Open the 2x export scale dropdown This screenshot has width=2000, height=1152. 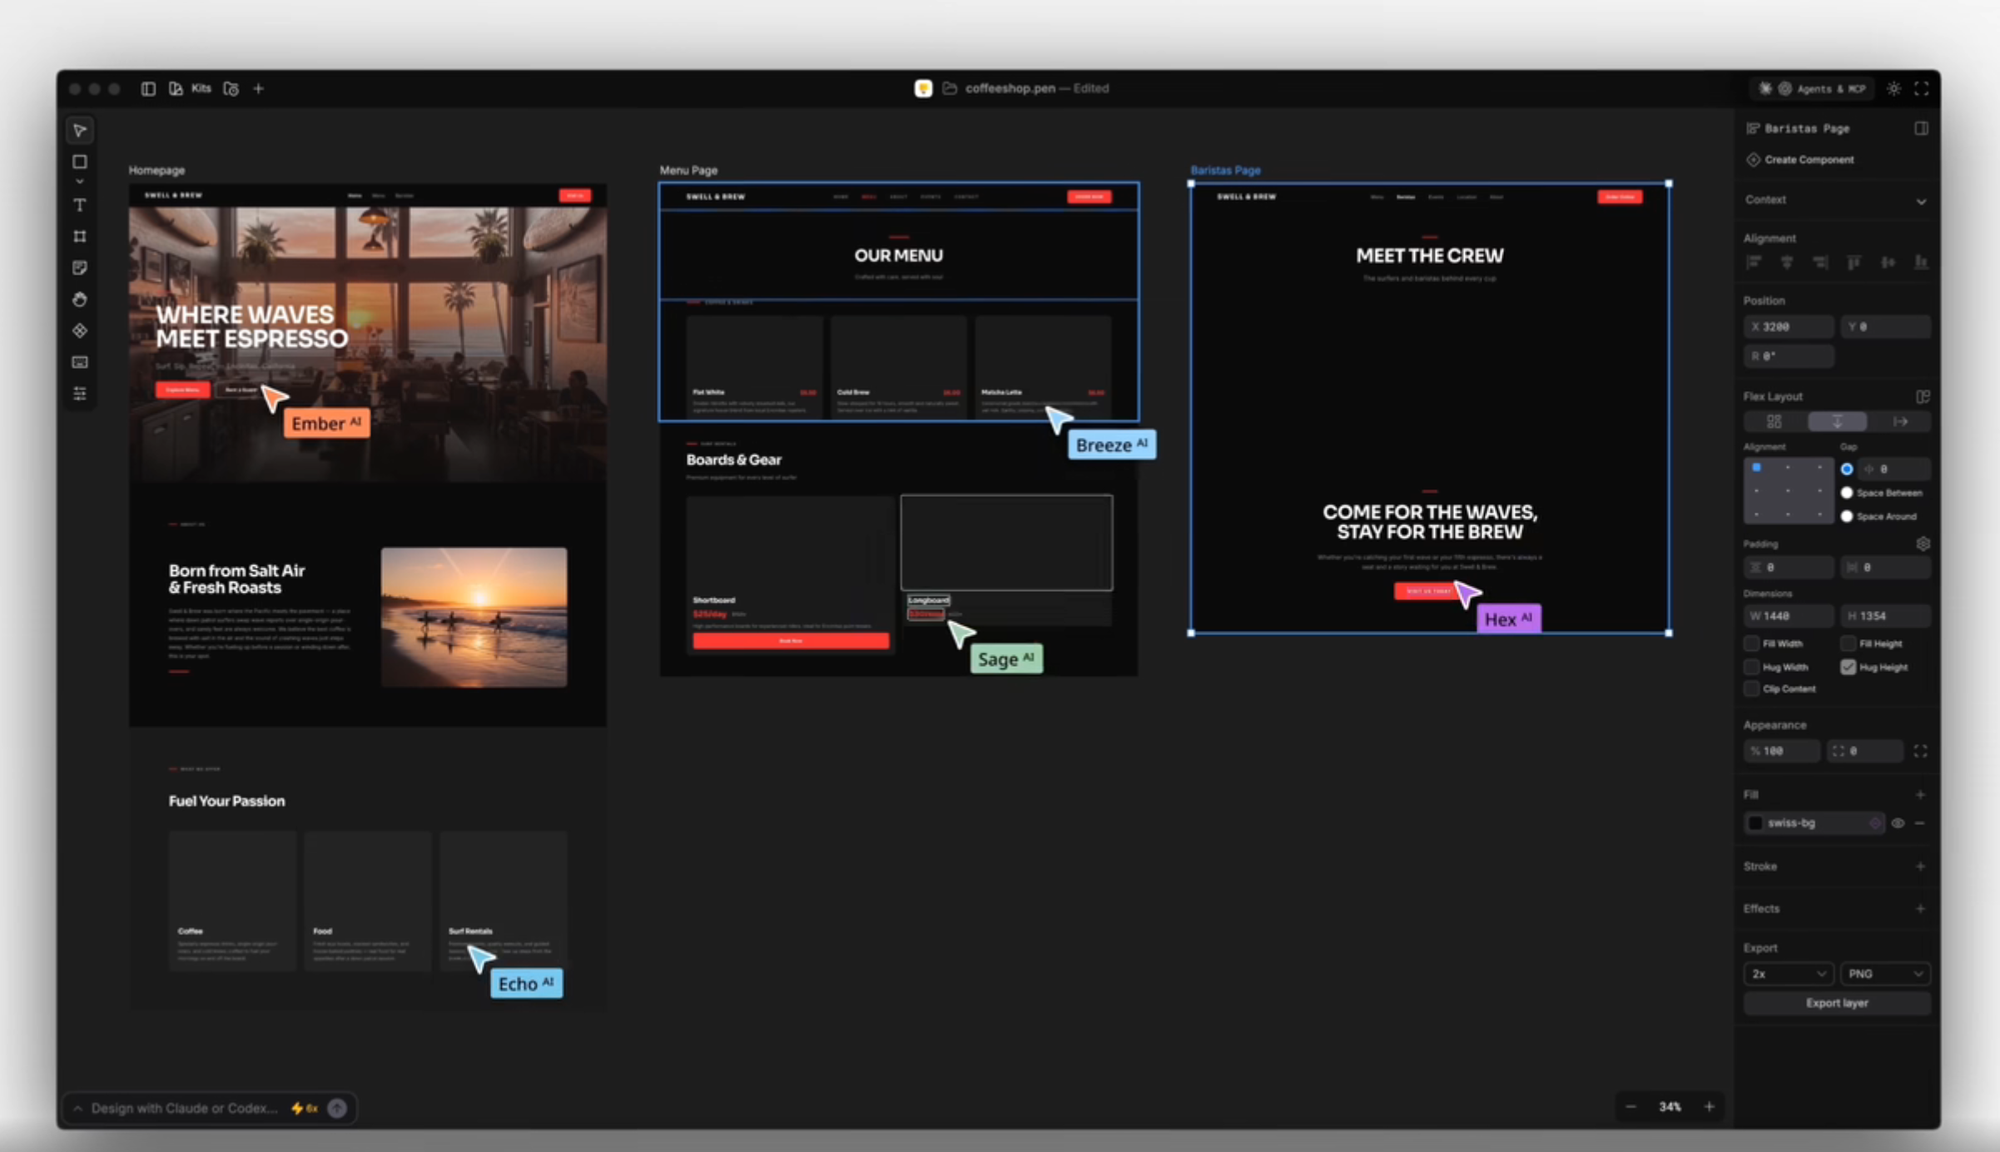pos(1788,974)
